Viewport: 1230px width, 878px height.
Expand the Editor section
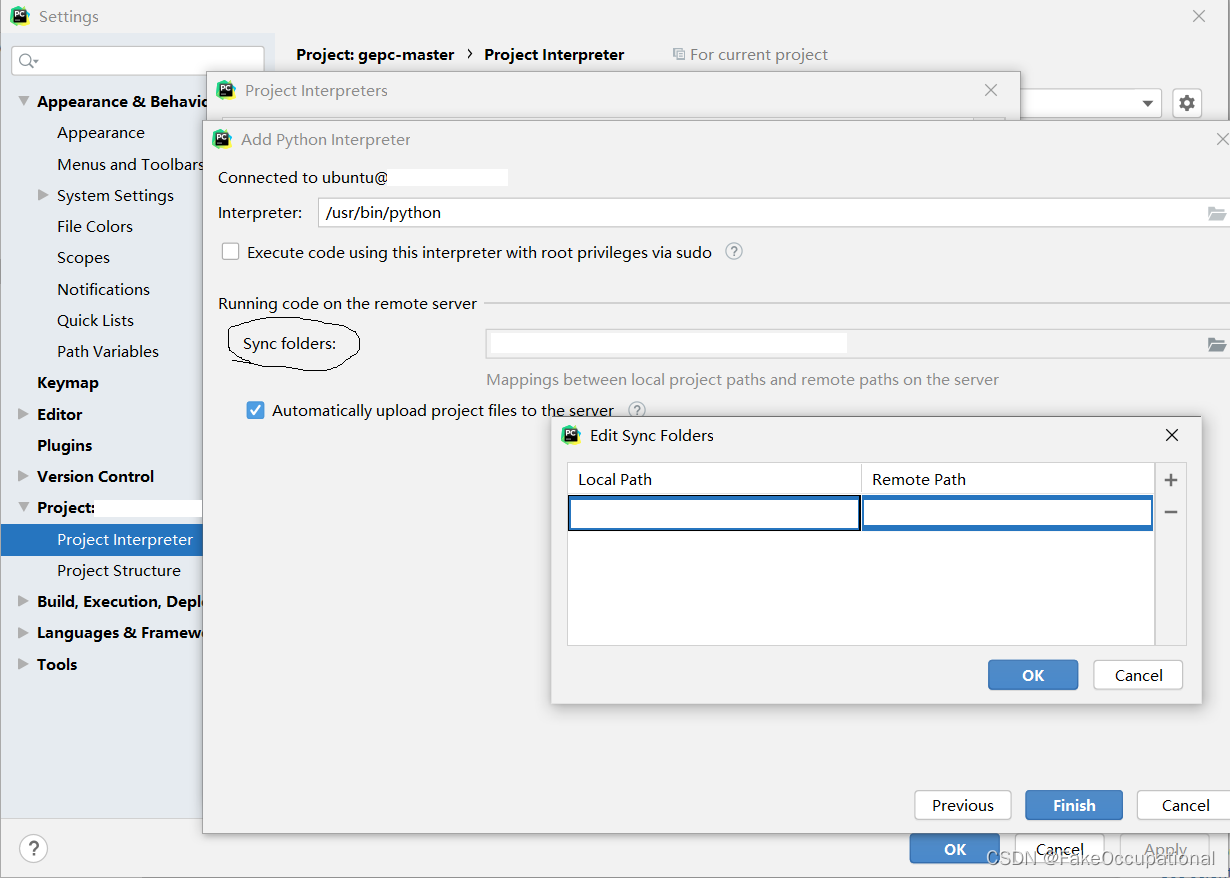(x=24, y=413)
